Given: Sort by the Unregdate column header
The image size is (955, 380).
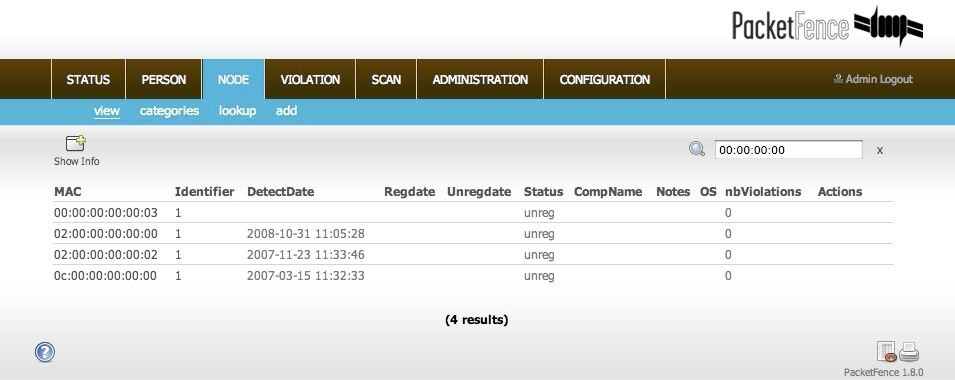Looking at the screenshot, I should [x=479, y=192].
